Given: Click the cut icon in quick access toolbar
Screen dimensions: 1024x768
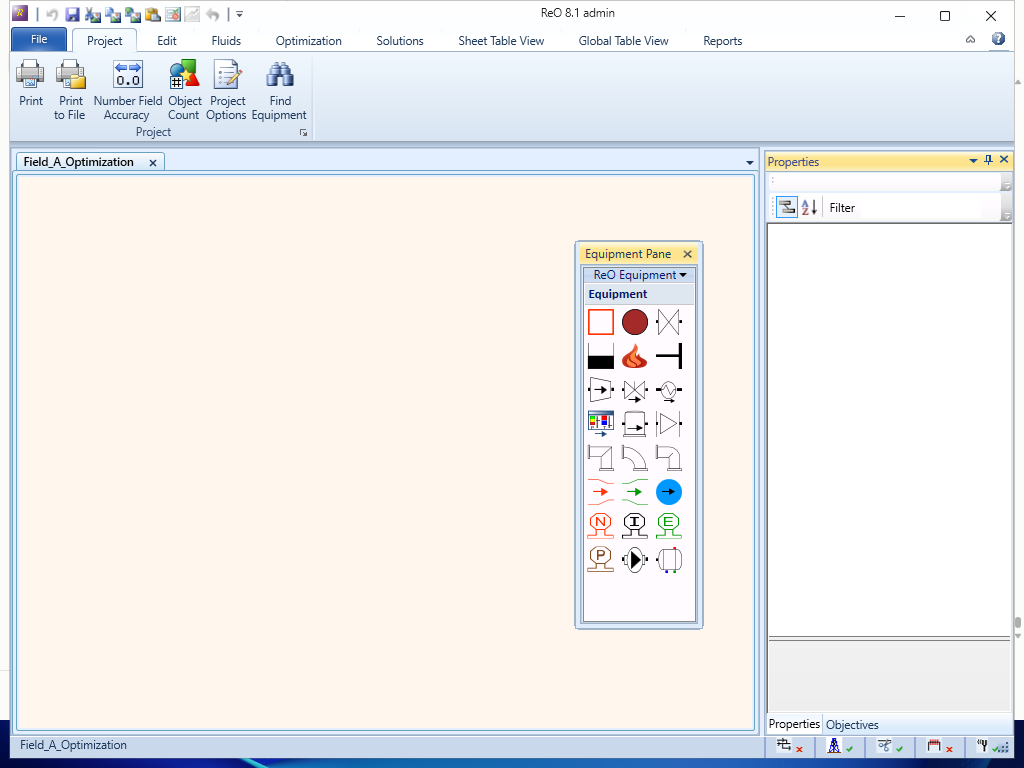Looking at the screenshot, I should [93, 14].
